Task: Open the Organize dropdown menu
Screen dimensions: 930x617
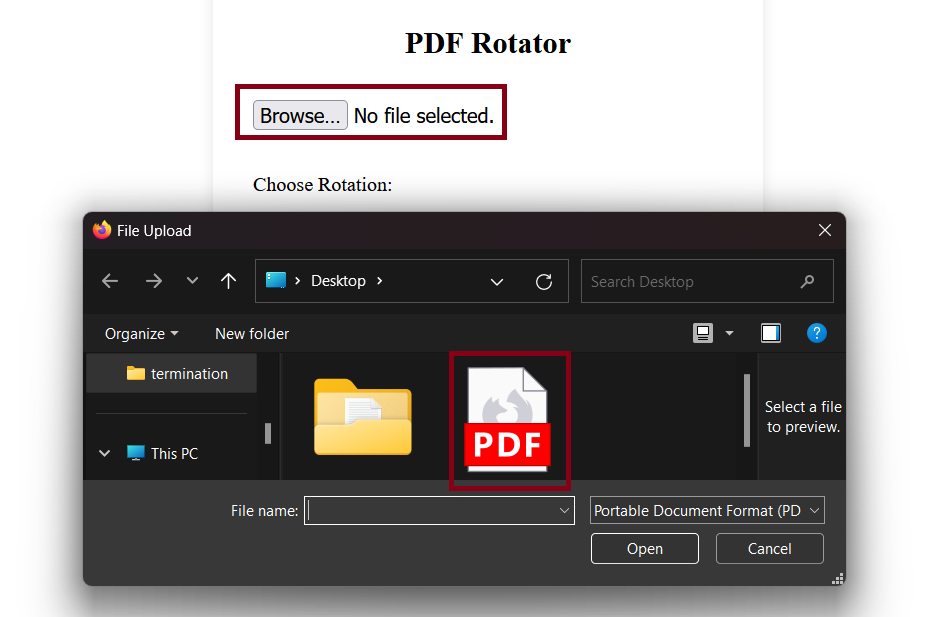Action: coord(140,333)
